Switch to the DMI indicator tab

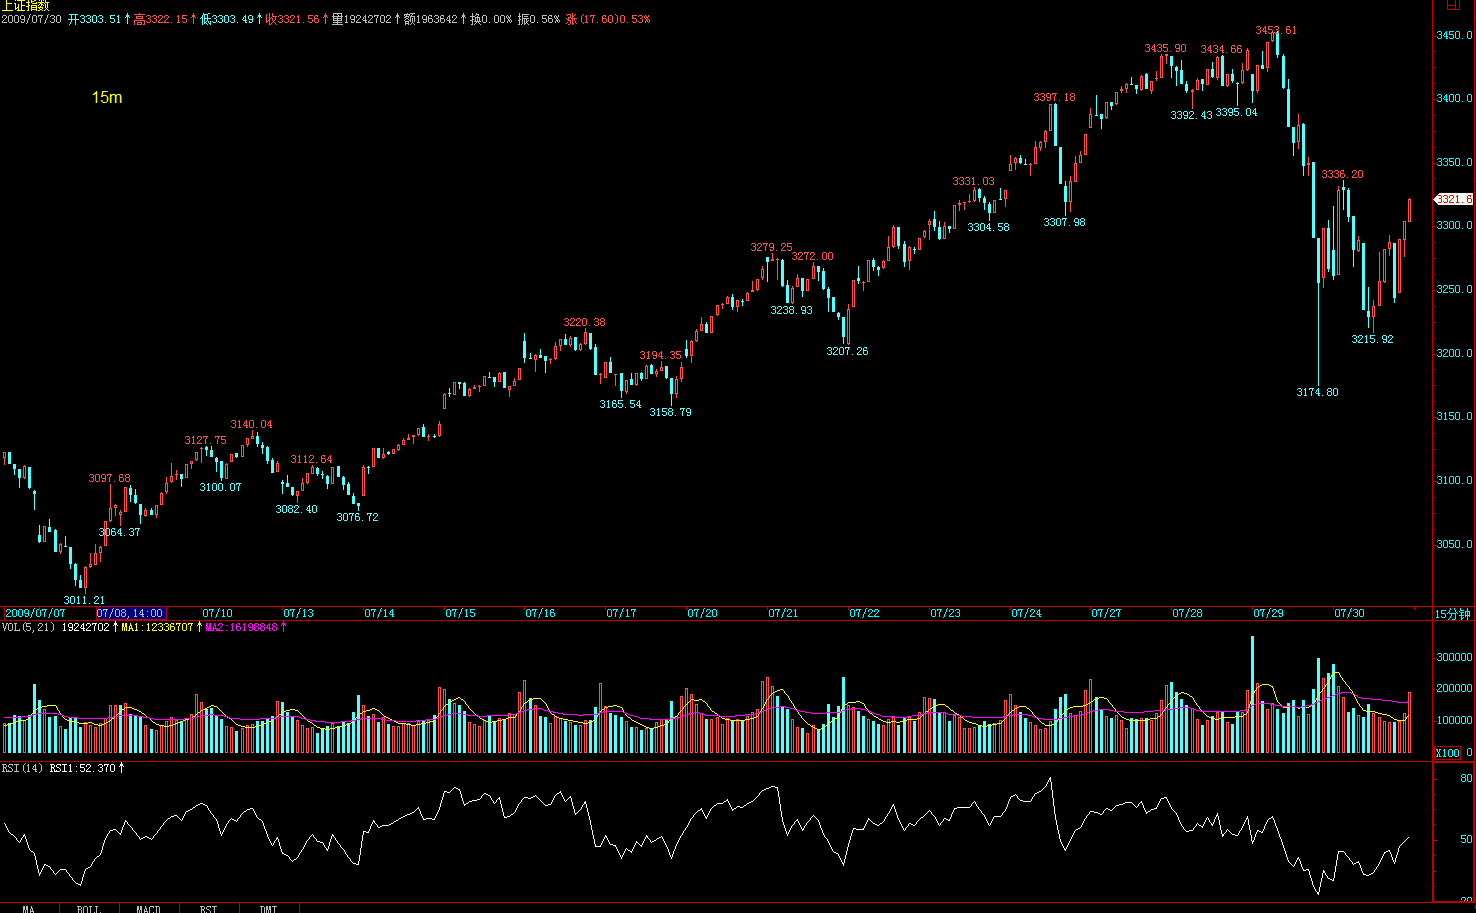[x=268, y=908]
